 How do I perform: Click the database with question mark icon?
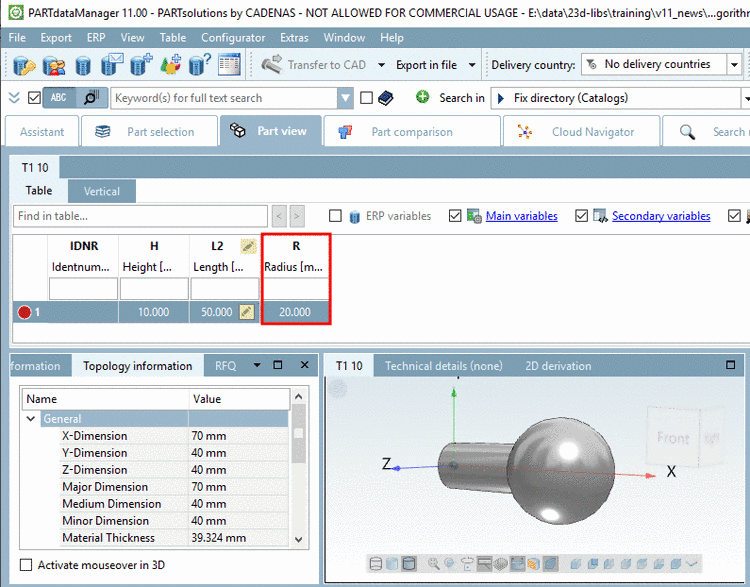point(200,65)
